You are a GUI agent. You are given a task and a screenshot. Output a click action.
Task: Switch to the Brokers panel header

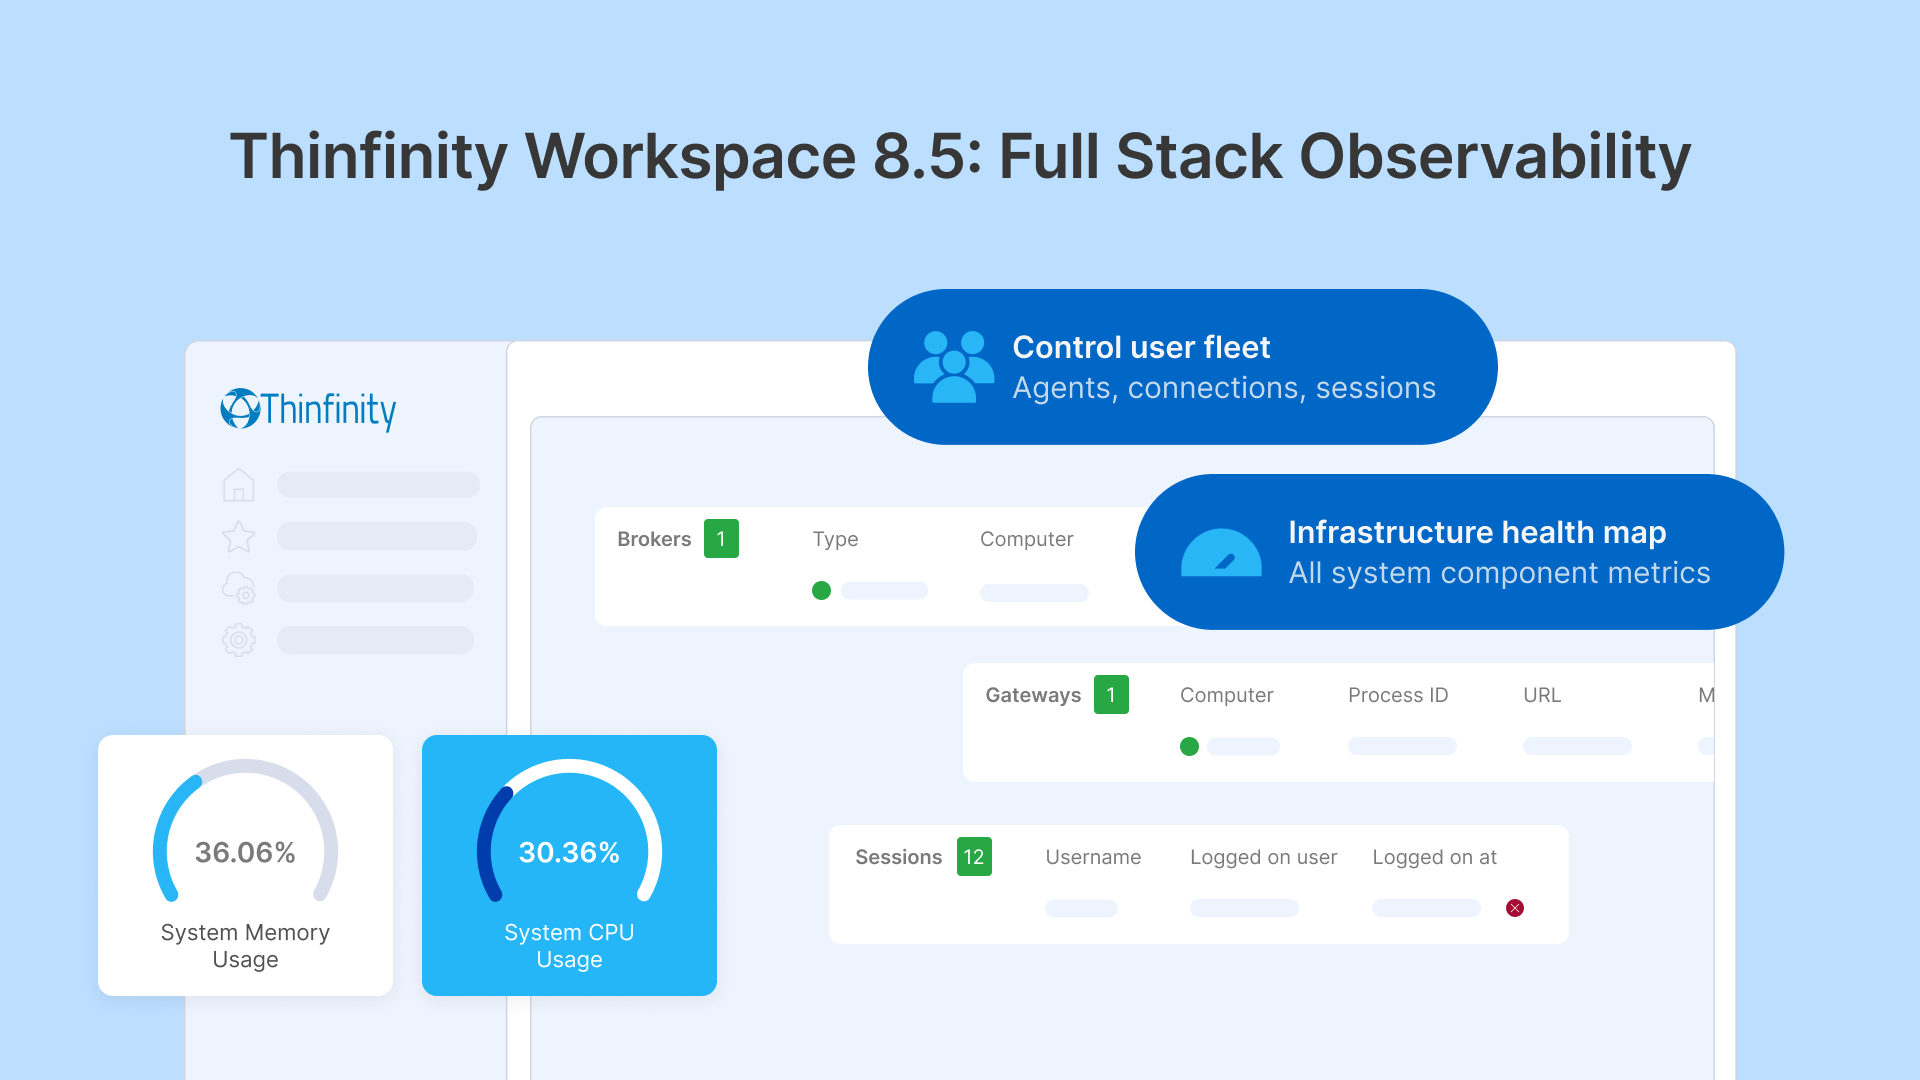[x=654, y=539]
